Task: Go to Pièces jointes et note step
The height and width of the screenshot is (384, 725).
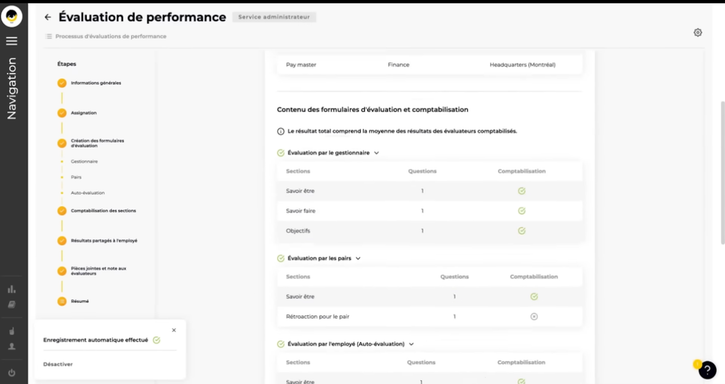Action: pyautogui.click(x=98, y=271)
